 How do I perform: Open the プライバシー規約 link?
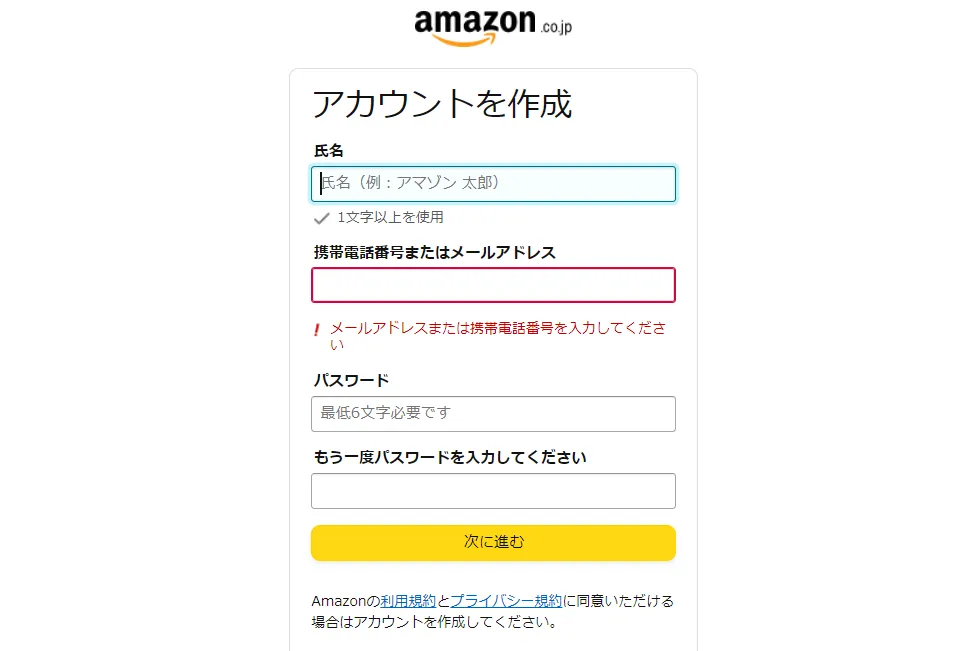coord(506,601)
